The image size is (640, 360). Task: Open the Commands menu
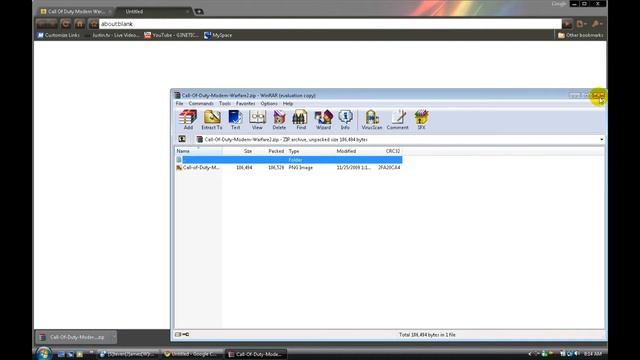tap(201, 104)
